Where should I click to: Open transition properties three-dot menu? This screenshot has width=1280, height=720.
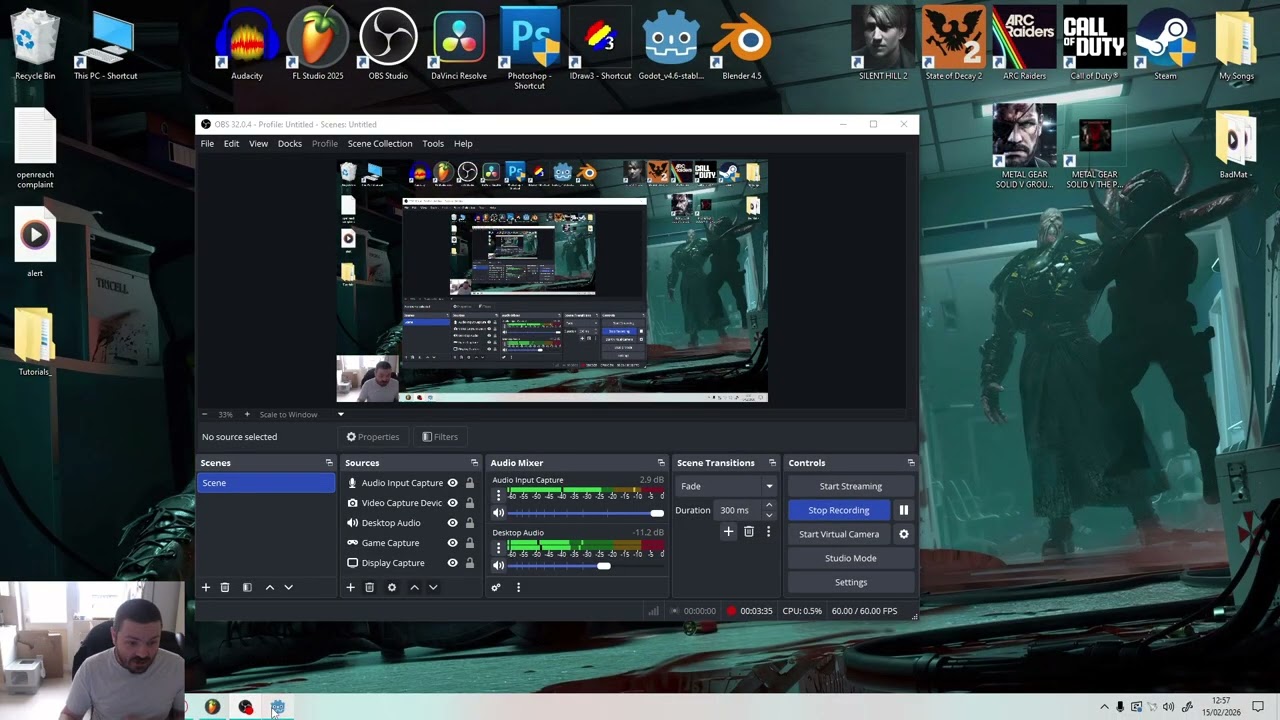coord(768,532)
